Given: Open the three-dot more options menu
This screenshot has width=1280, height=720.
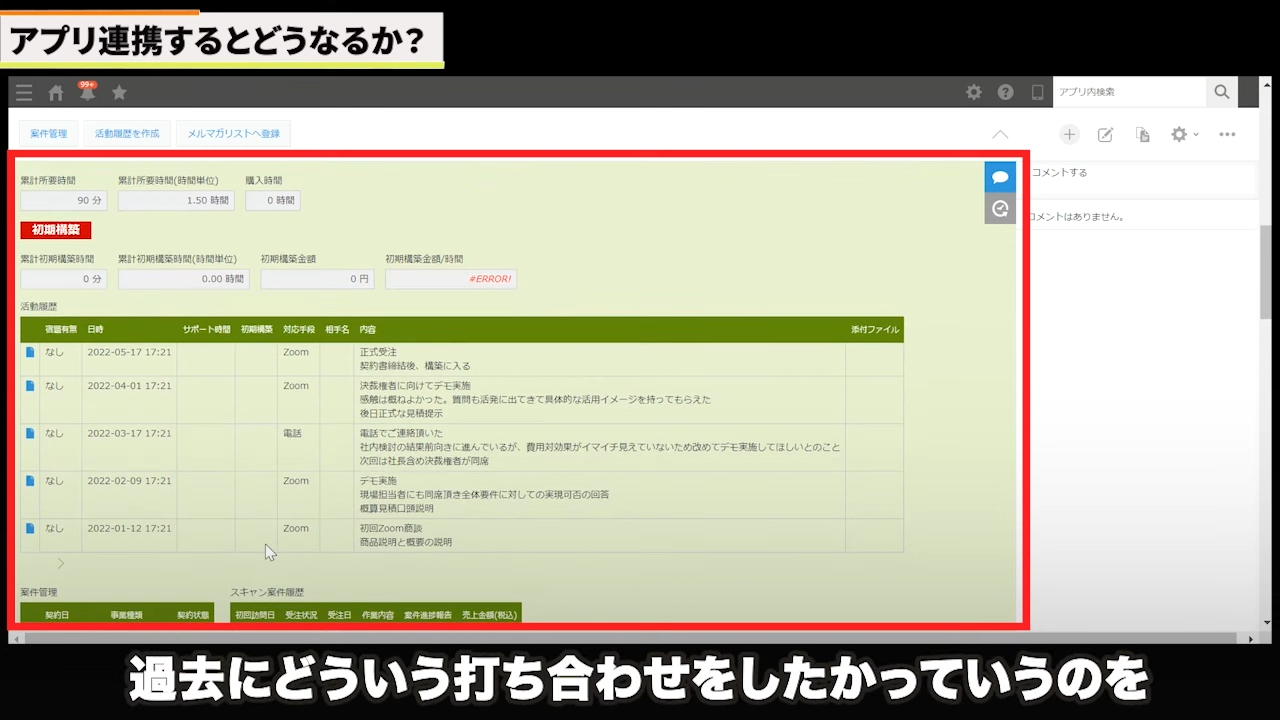Looking at the screenshot, I should click(1227, 134).
